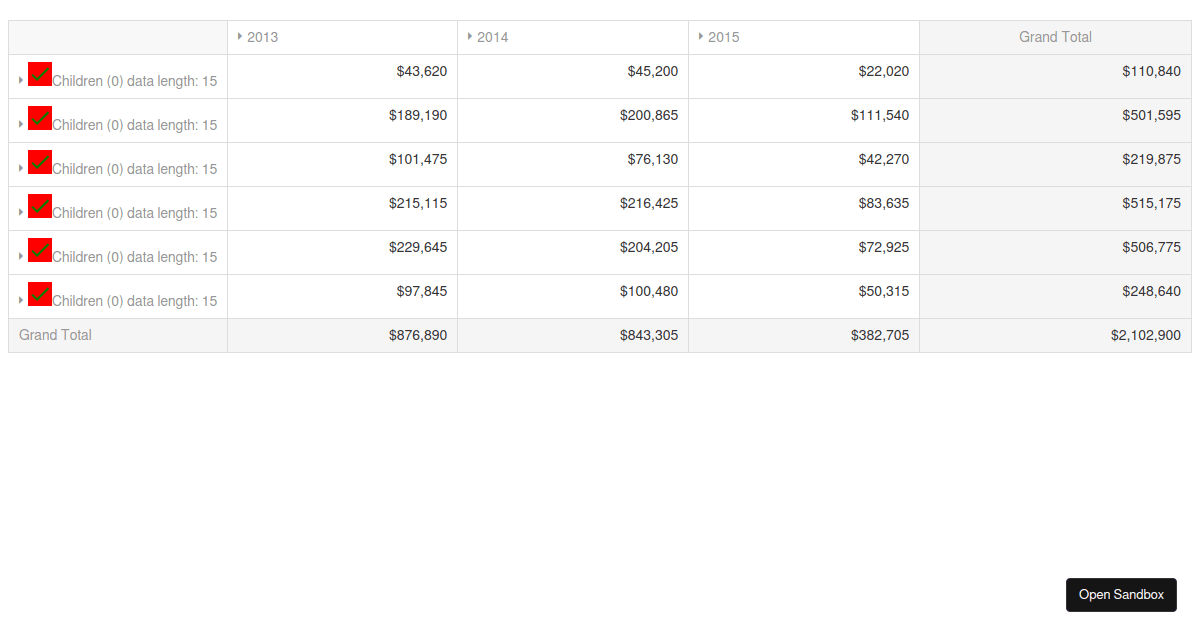Click red checkmark icon in $110,840 total row
1200x630 pixels.
pyautogui.click(x=40, y=74)
